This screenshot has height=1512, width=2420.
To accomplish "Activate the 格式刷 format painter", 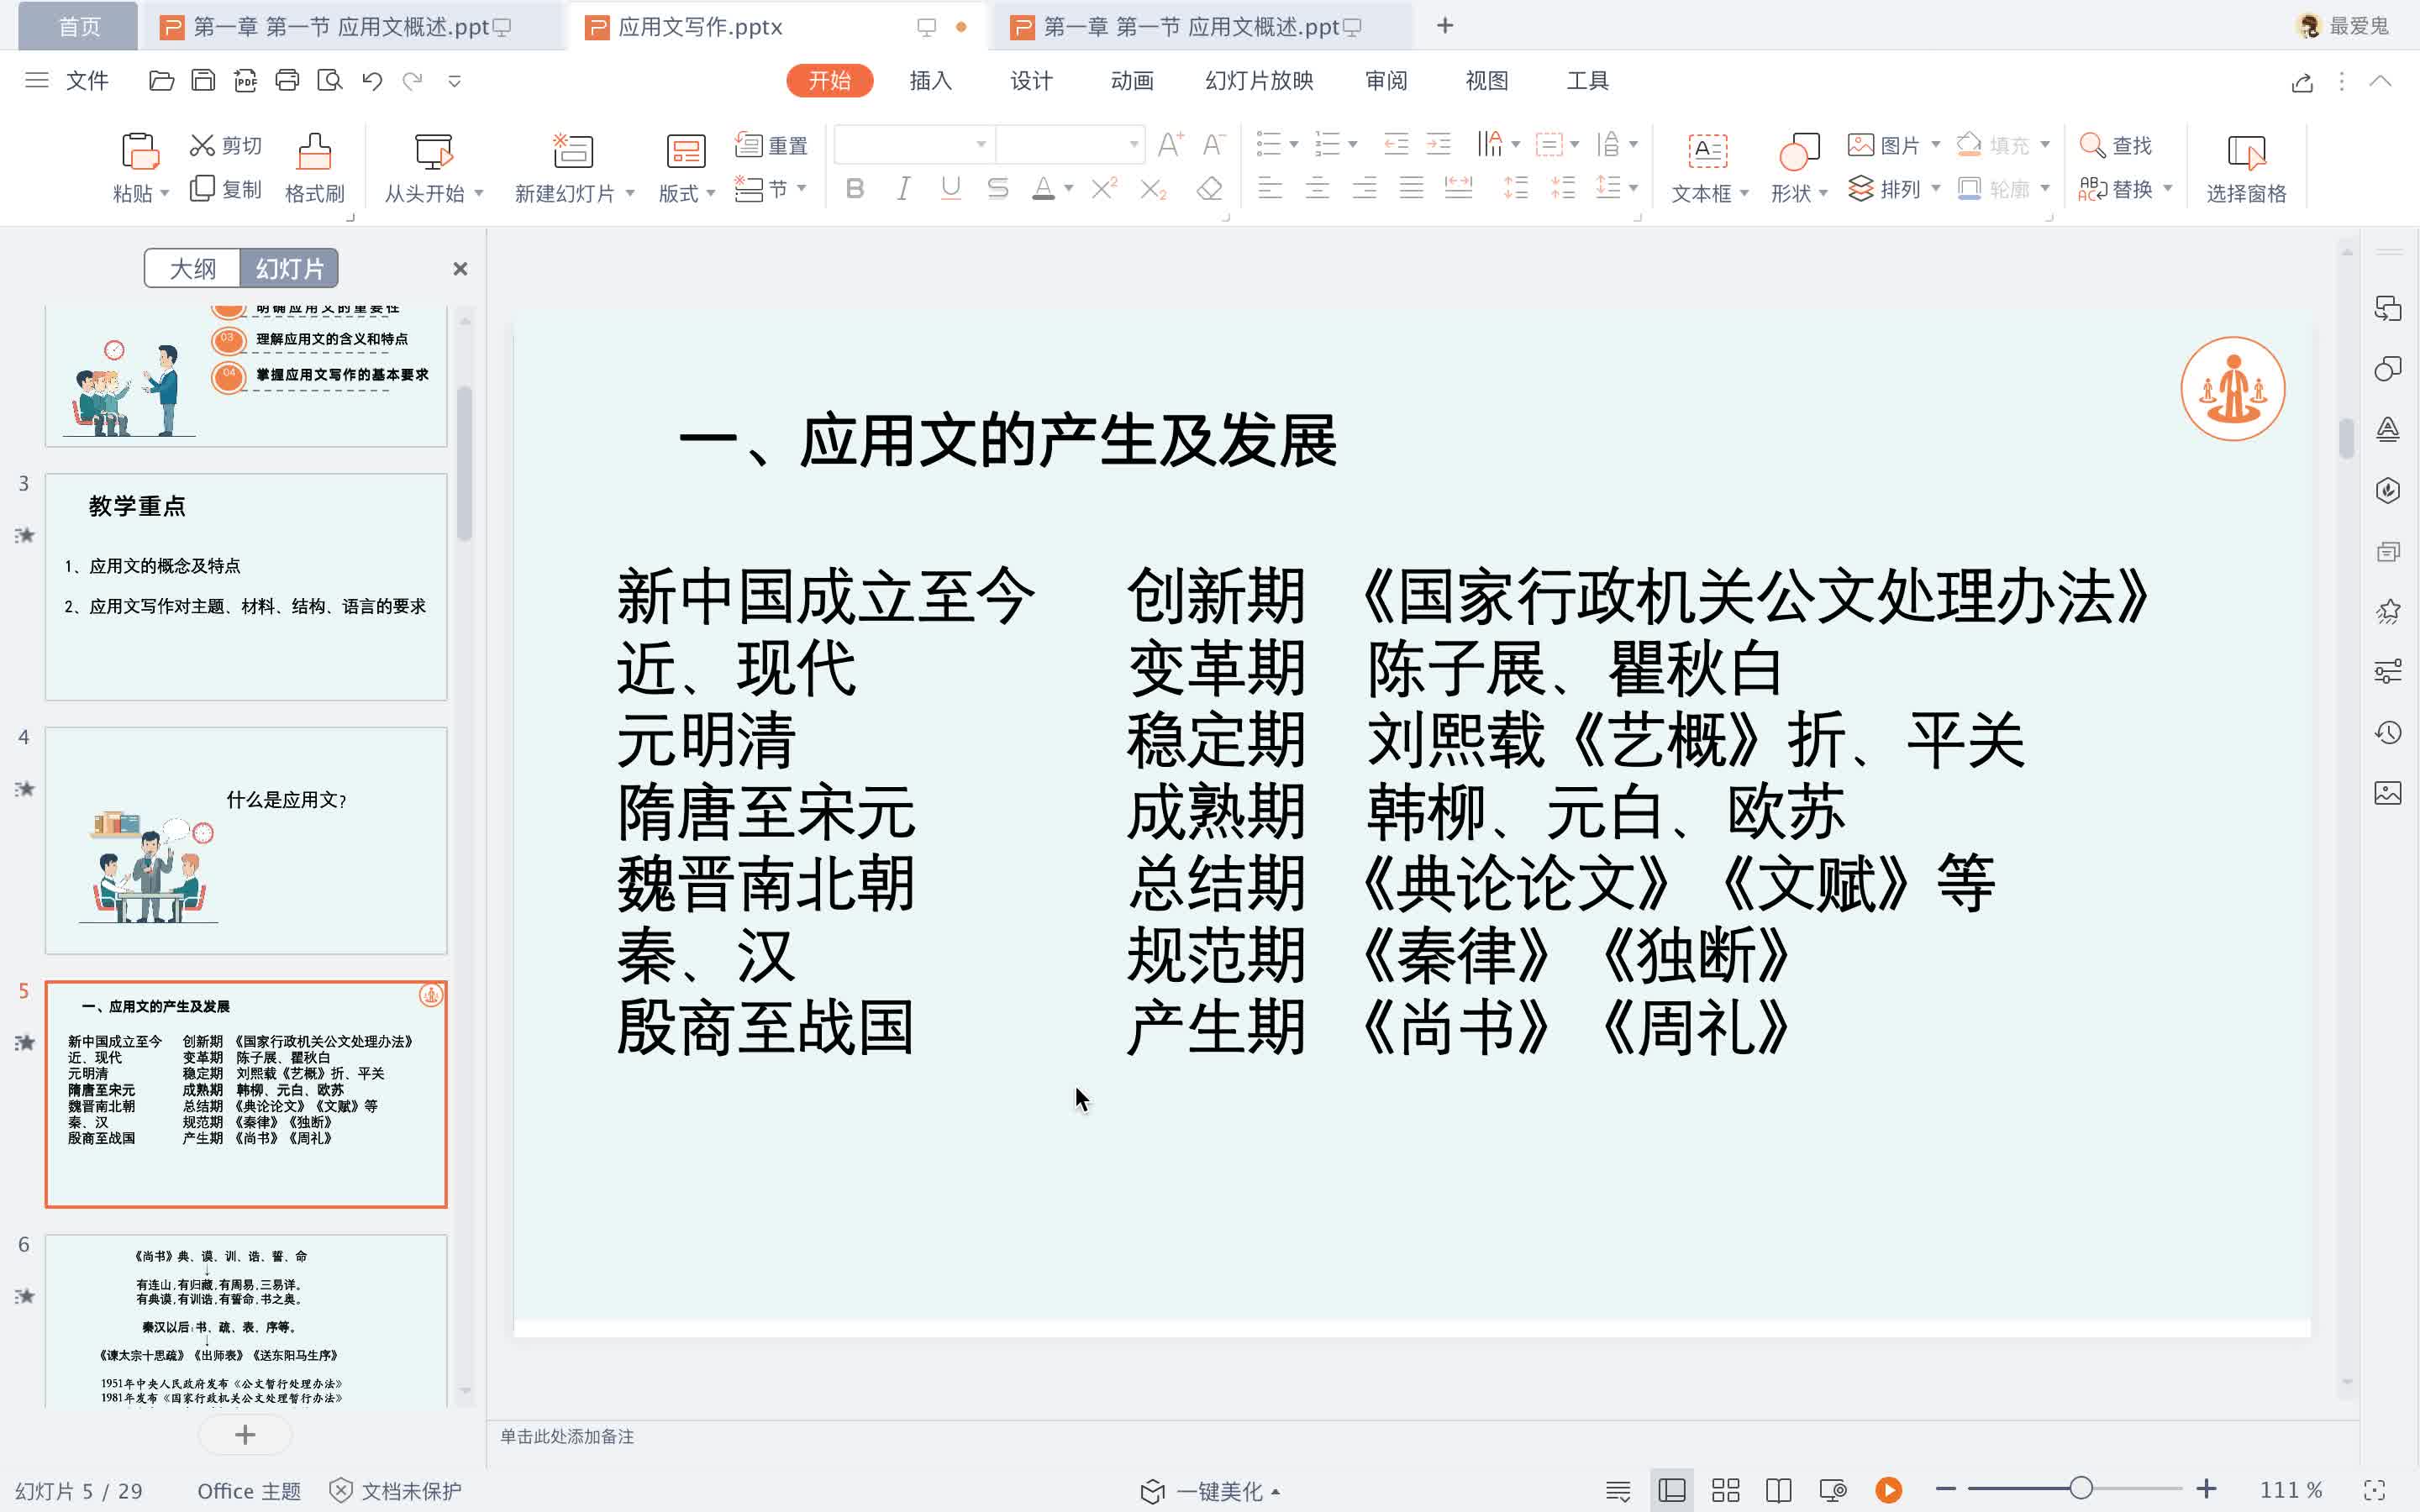I will pyautogui.click(x=314, y=168).
